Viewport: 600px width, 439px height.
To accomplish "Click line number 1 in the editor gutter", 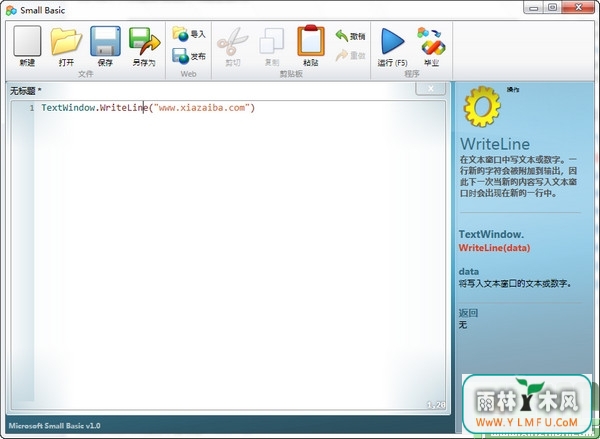I will [32, 108].
